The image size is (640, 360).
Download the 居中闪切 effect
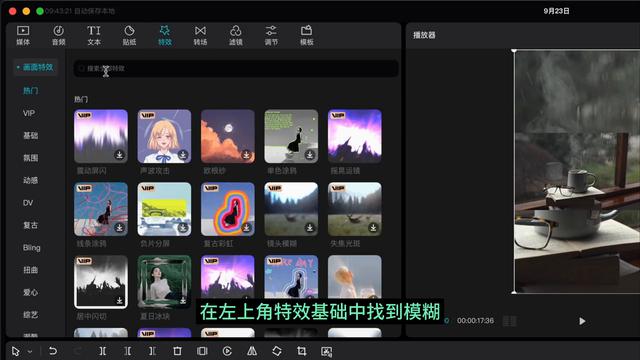point(119,300)
